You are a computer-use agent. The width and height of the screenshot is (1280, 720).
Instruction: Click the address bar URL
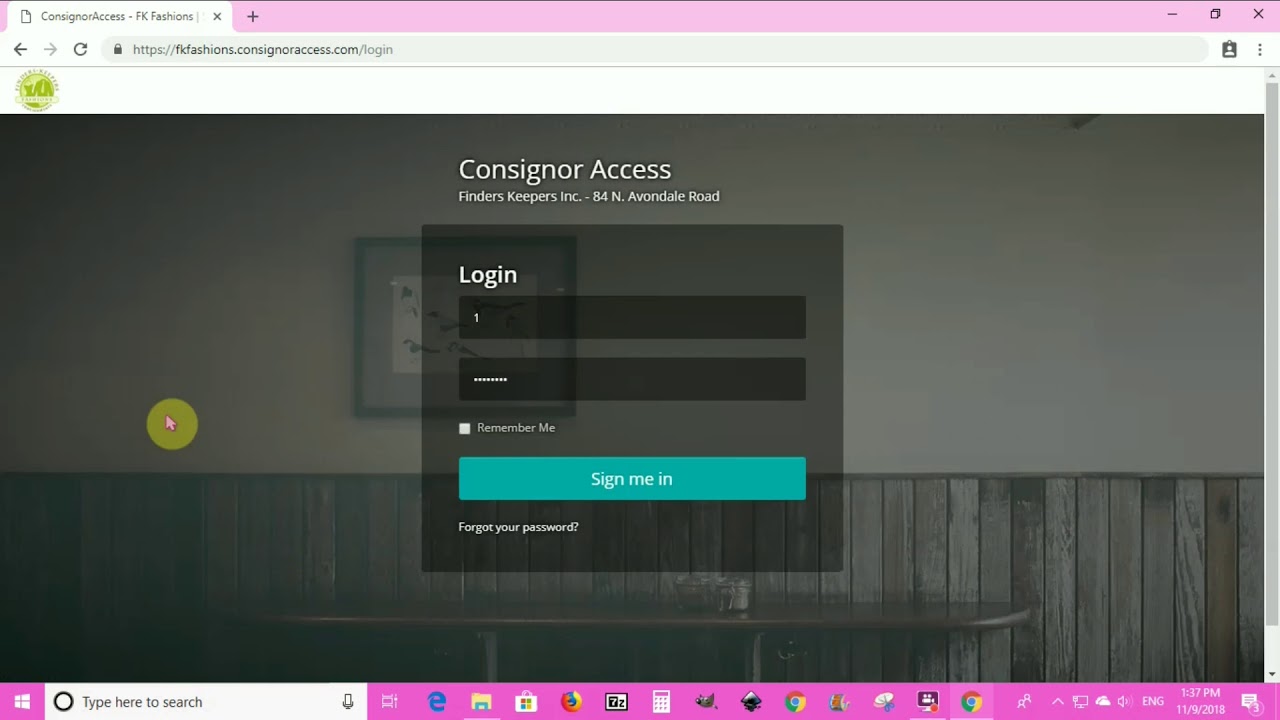click(262, 49)
